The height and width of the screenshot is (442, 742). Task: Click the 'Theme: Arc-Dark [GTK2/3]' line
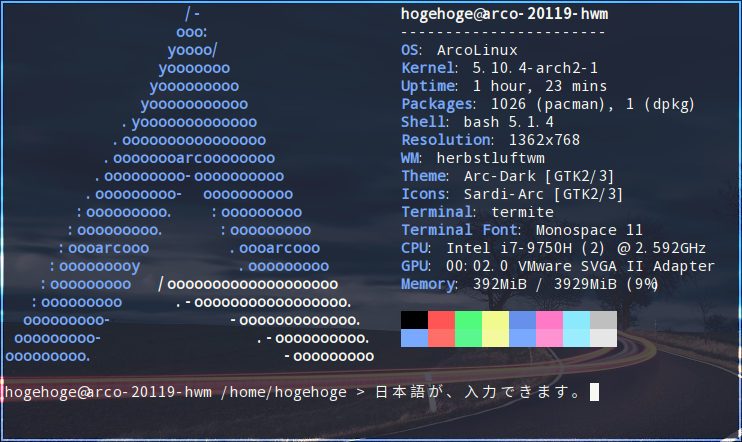pyautogui.click(x=508, y=176)
